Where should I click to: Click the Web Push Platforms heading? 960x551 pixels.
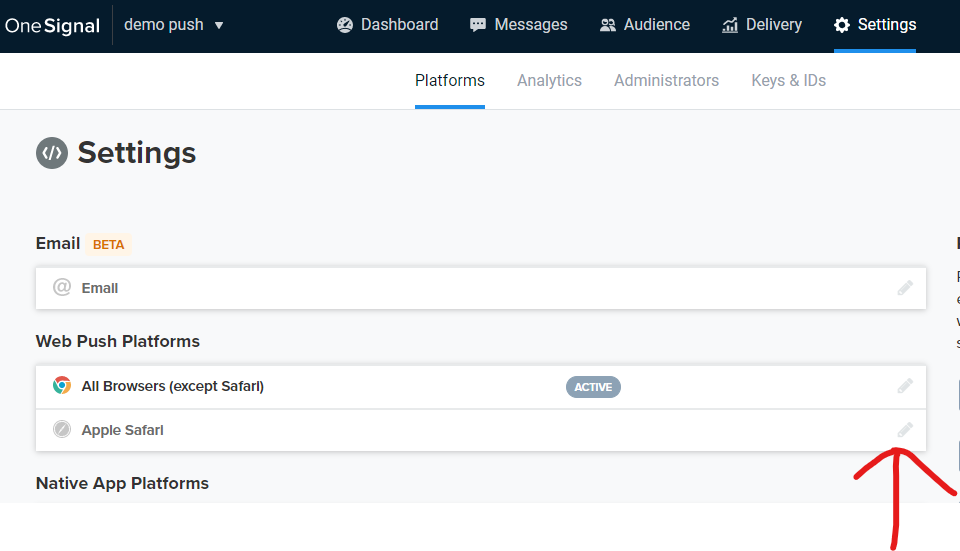point(118,341)
